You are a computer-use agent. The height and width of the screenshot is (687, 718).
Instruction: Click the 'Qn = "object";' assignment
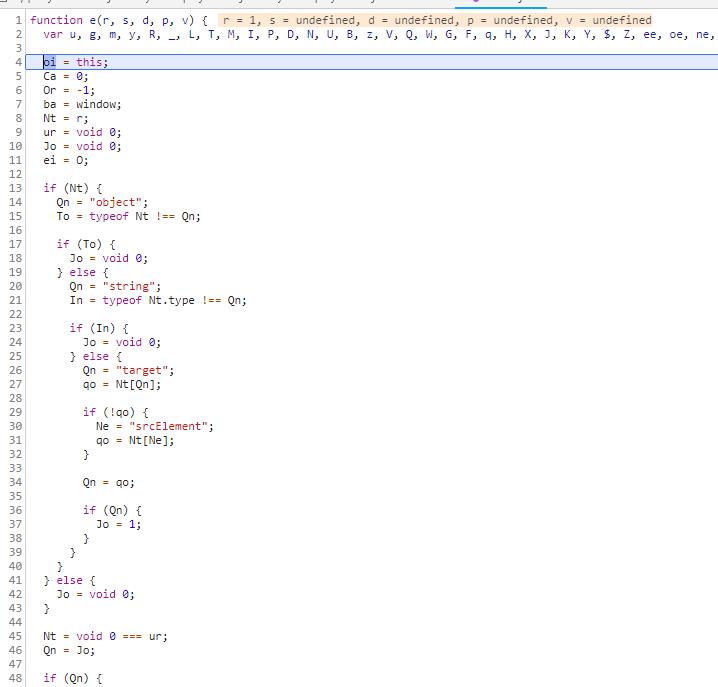(x=102, y=202)
